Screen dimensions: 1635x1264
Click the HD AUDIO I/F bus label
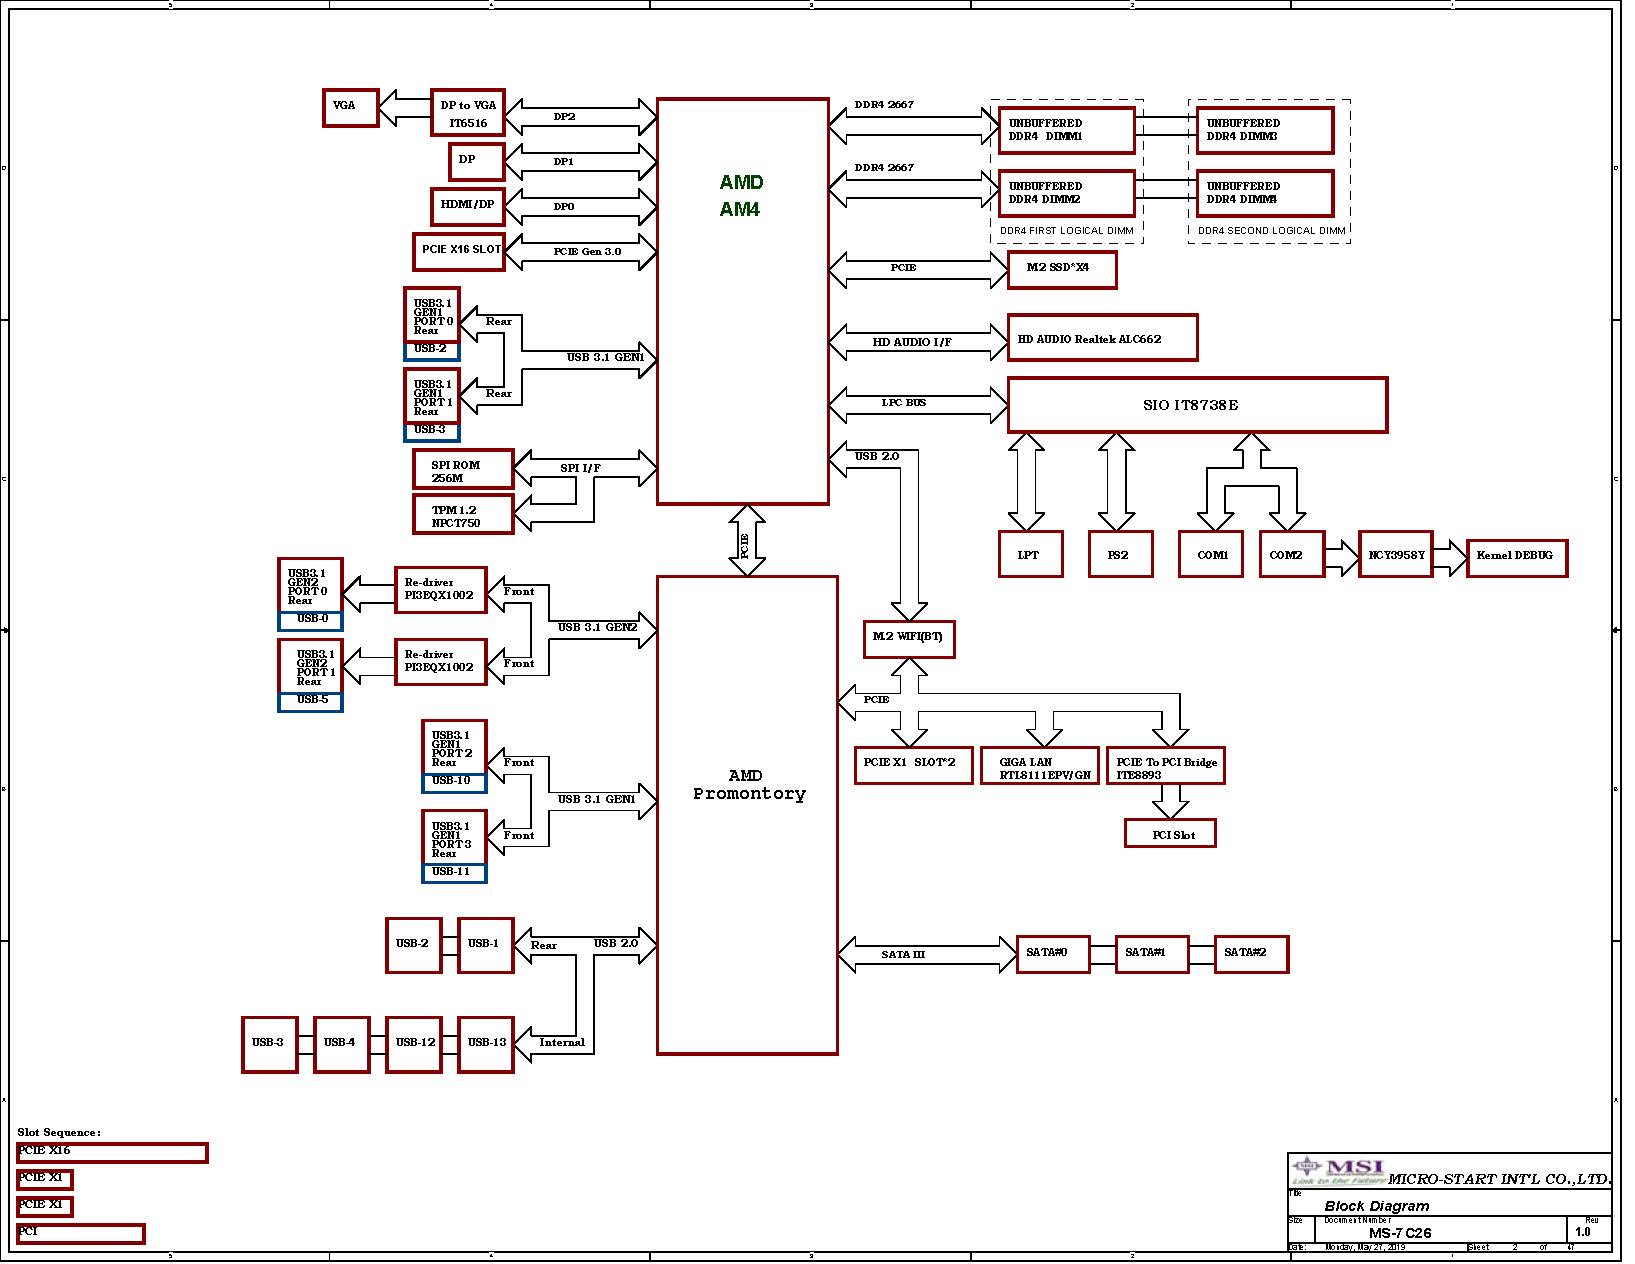coord(912,342)
